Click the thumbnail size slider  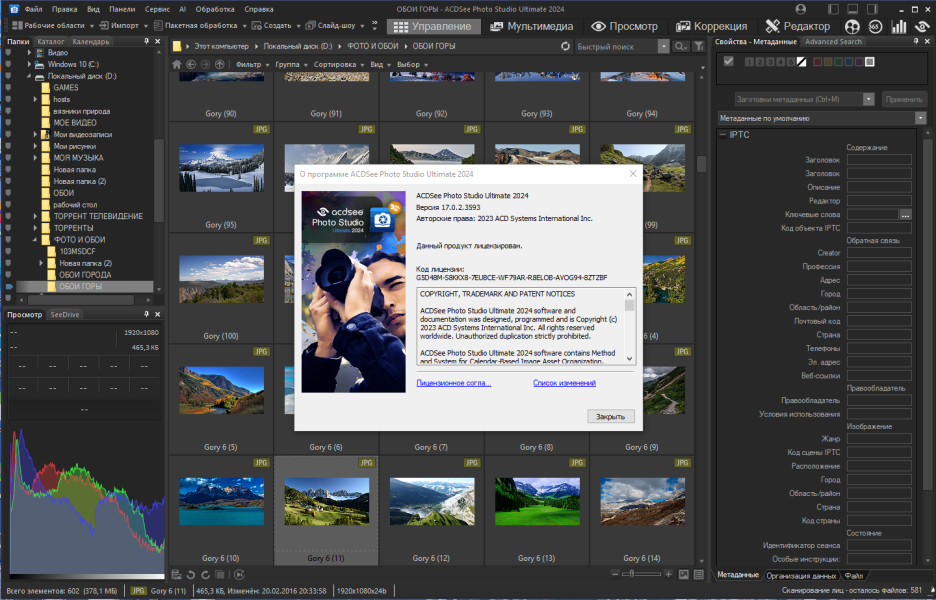pos(642,574)
